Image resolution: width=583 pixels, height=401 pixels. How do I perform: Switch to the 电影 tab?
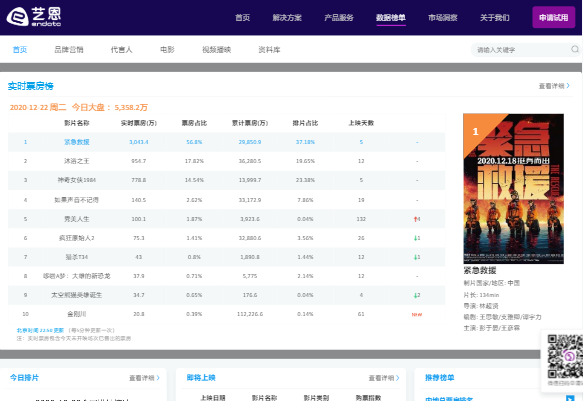click(x=167, y=49)
